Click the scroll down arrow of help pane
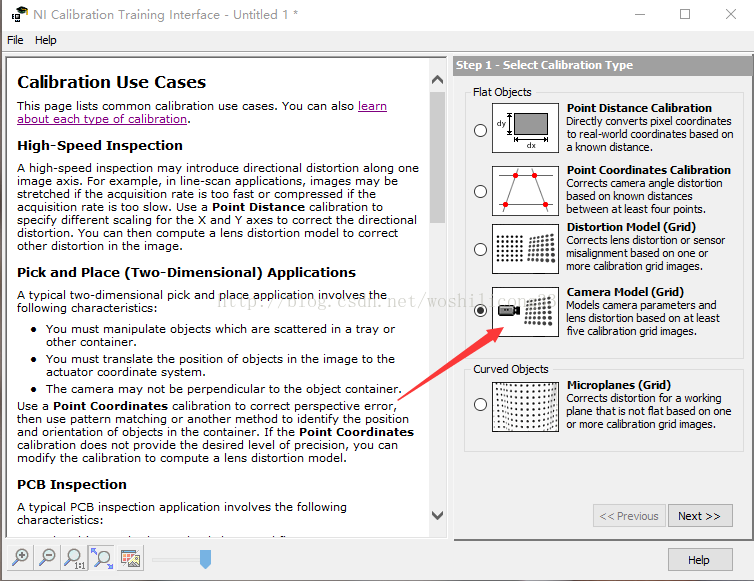The height and width of the screenshot is (581, 754). point(437,516)
